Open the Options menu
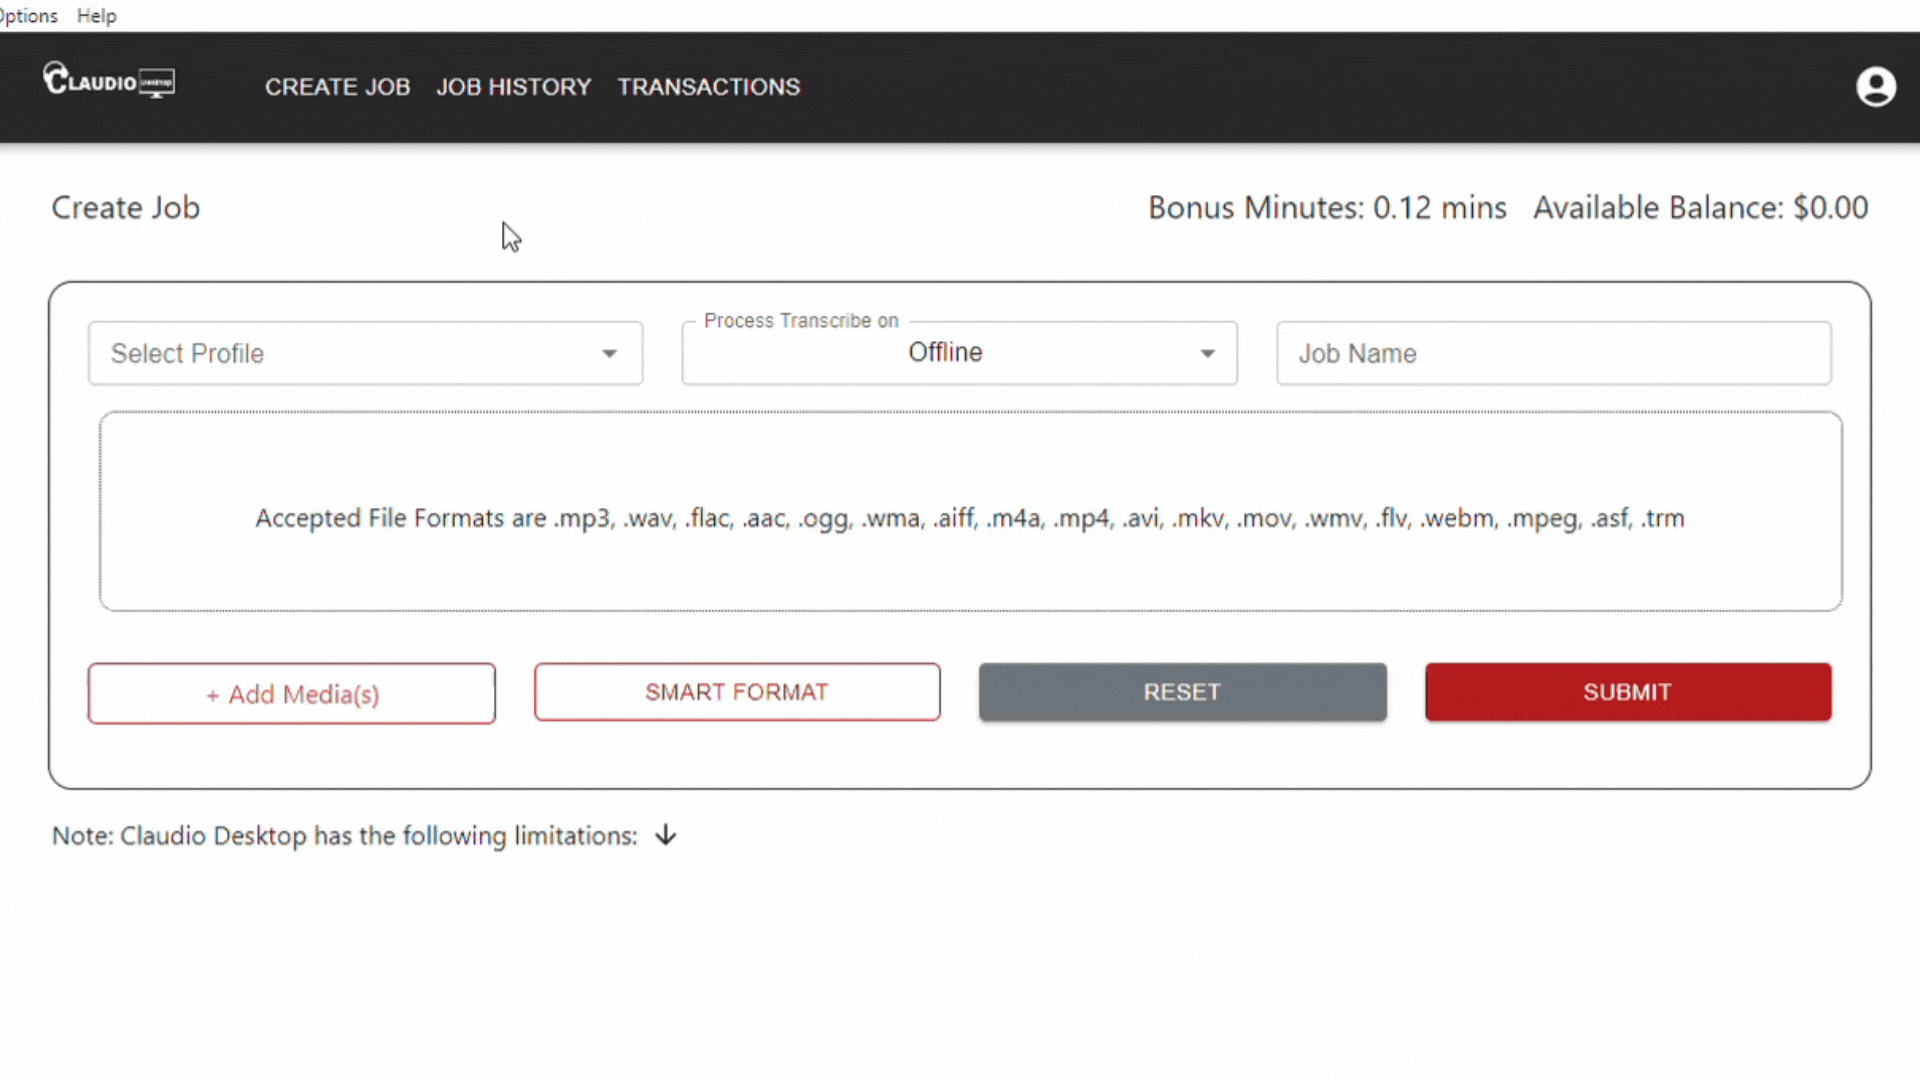Screen dimensions: 1920x1080 point(28,16)
